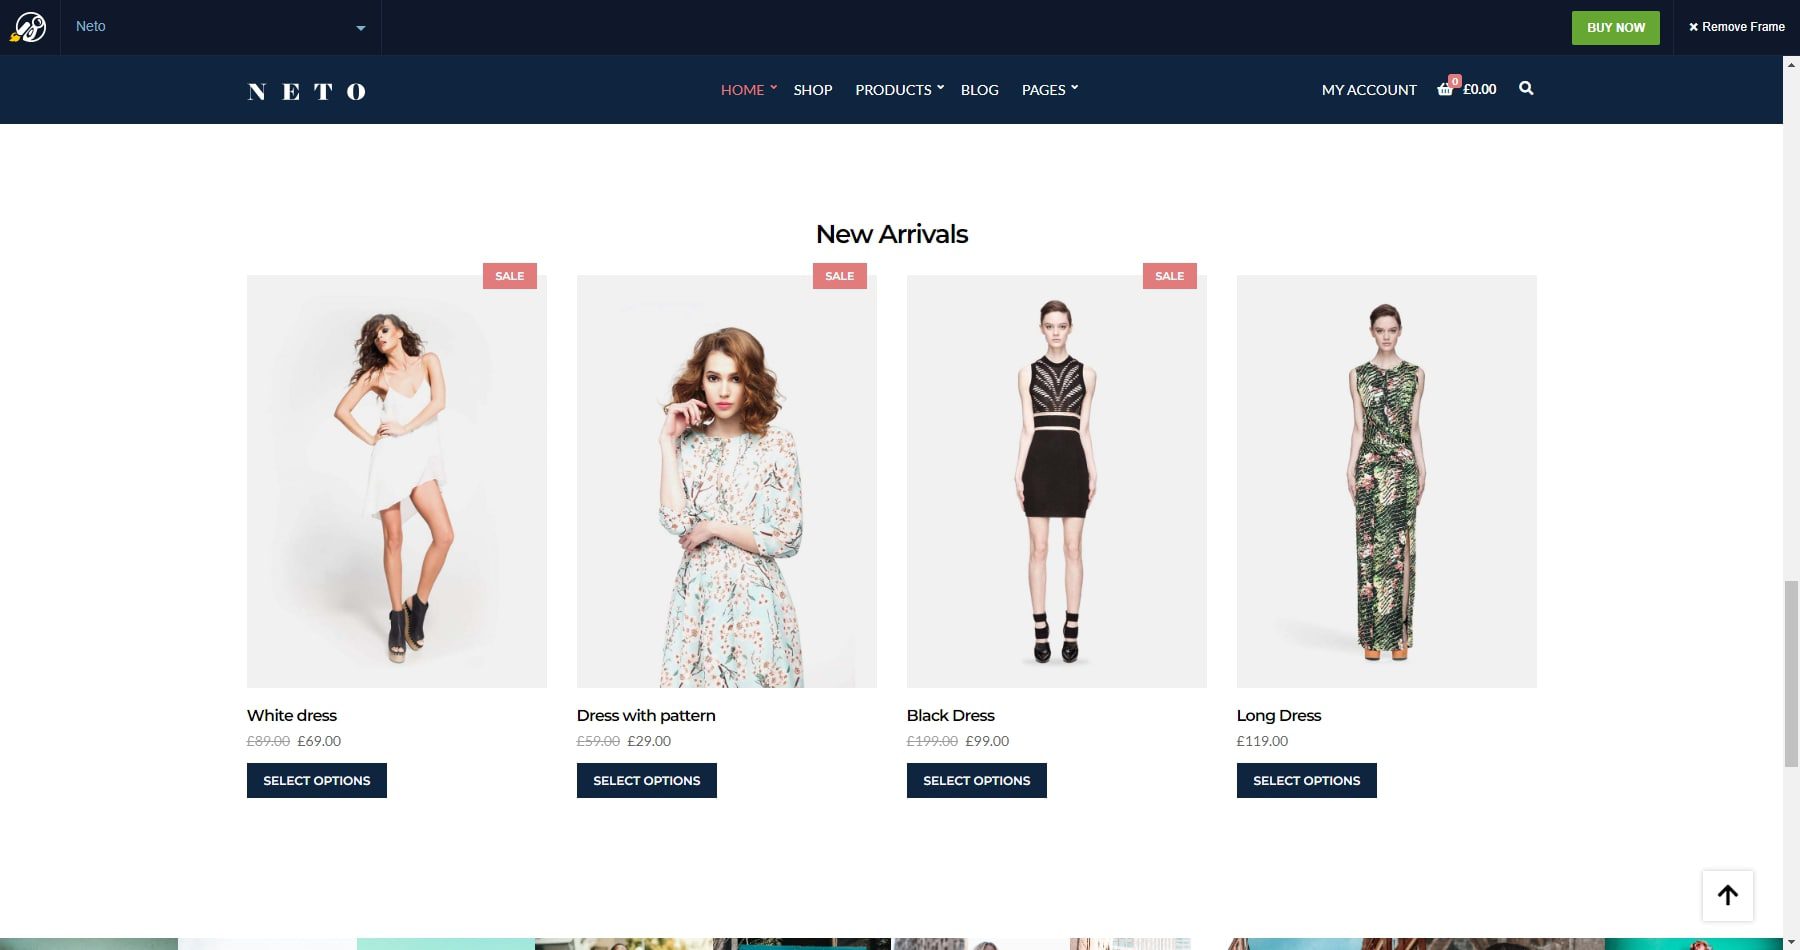This screenshot has width=1800, height=950.
Task: Open the Dress with pattern title link
Action: tap(646, 715)
